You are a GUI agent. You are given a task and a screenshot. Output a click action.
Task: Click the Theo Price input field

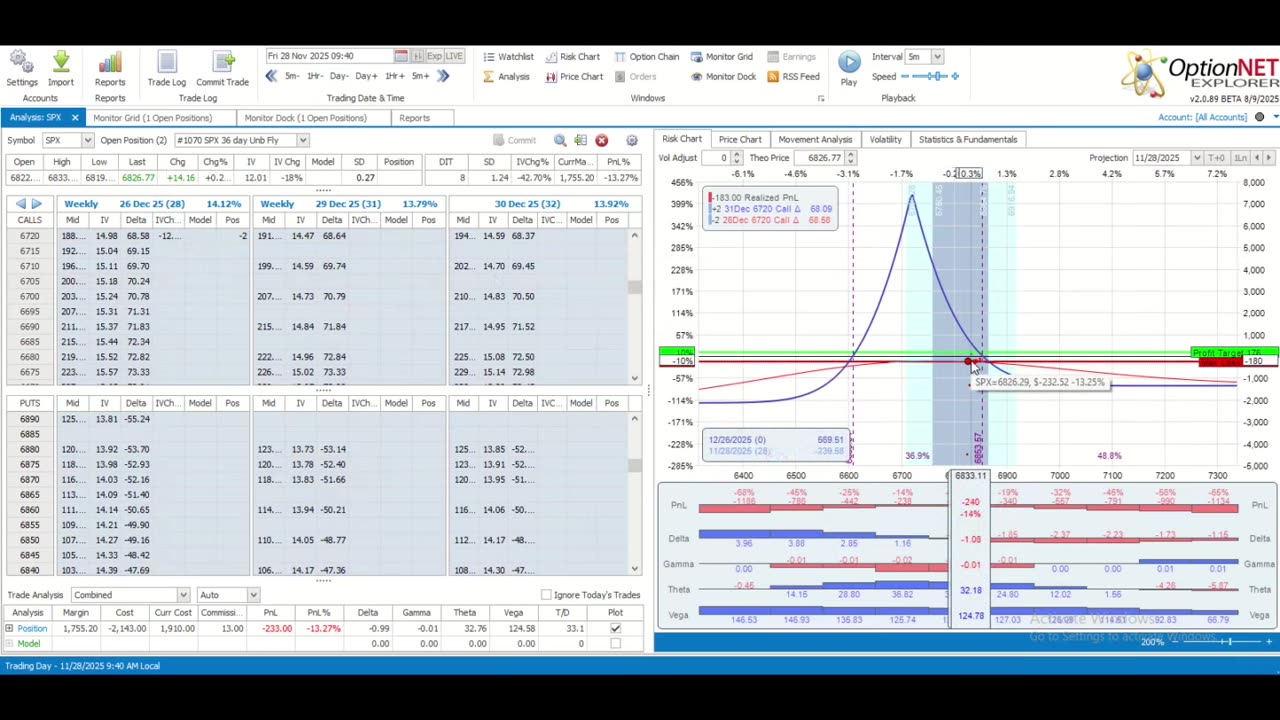[x=819, y=158]
